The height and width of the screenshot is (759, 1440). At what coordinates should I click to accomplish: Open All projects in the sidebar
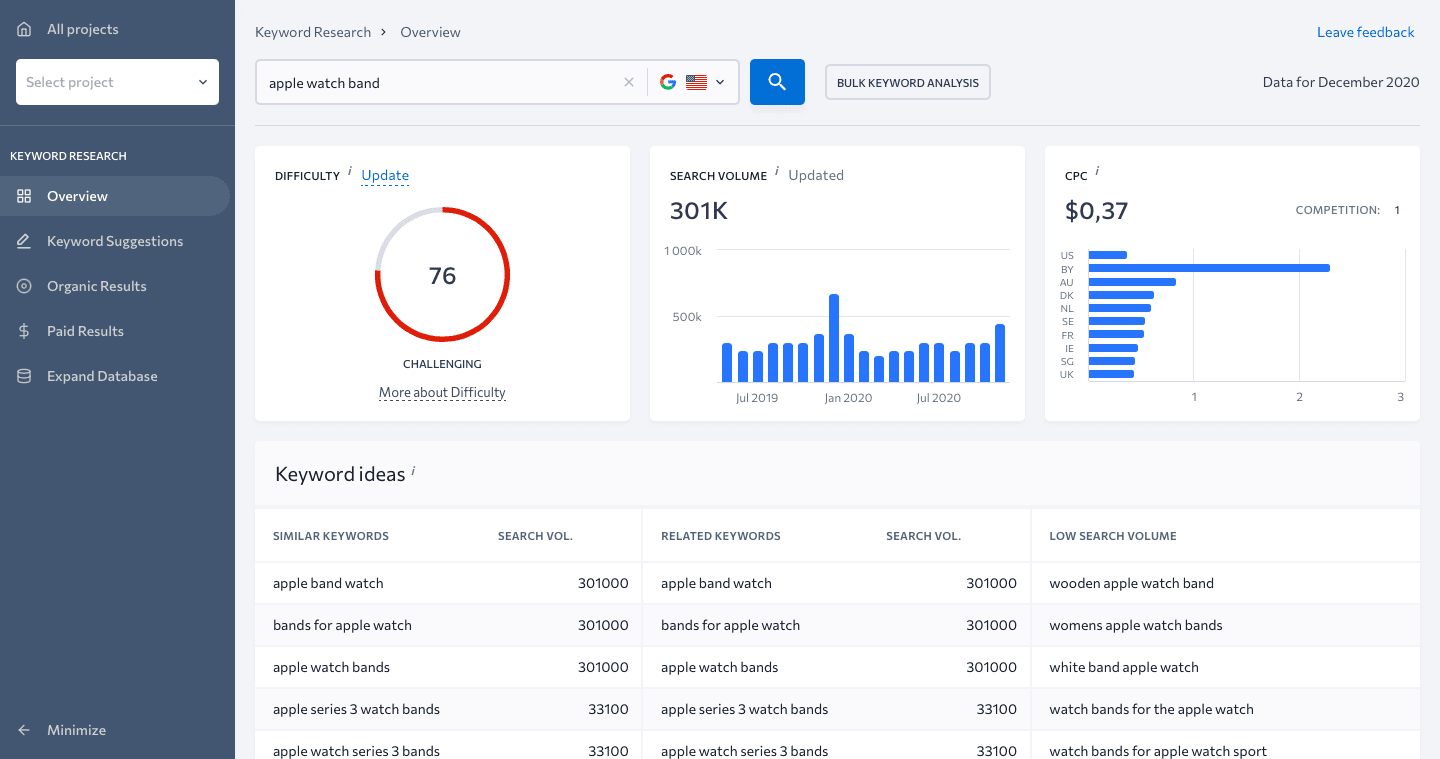(x=82, y=29)
